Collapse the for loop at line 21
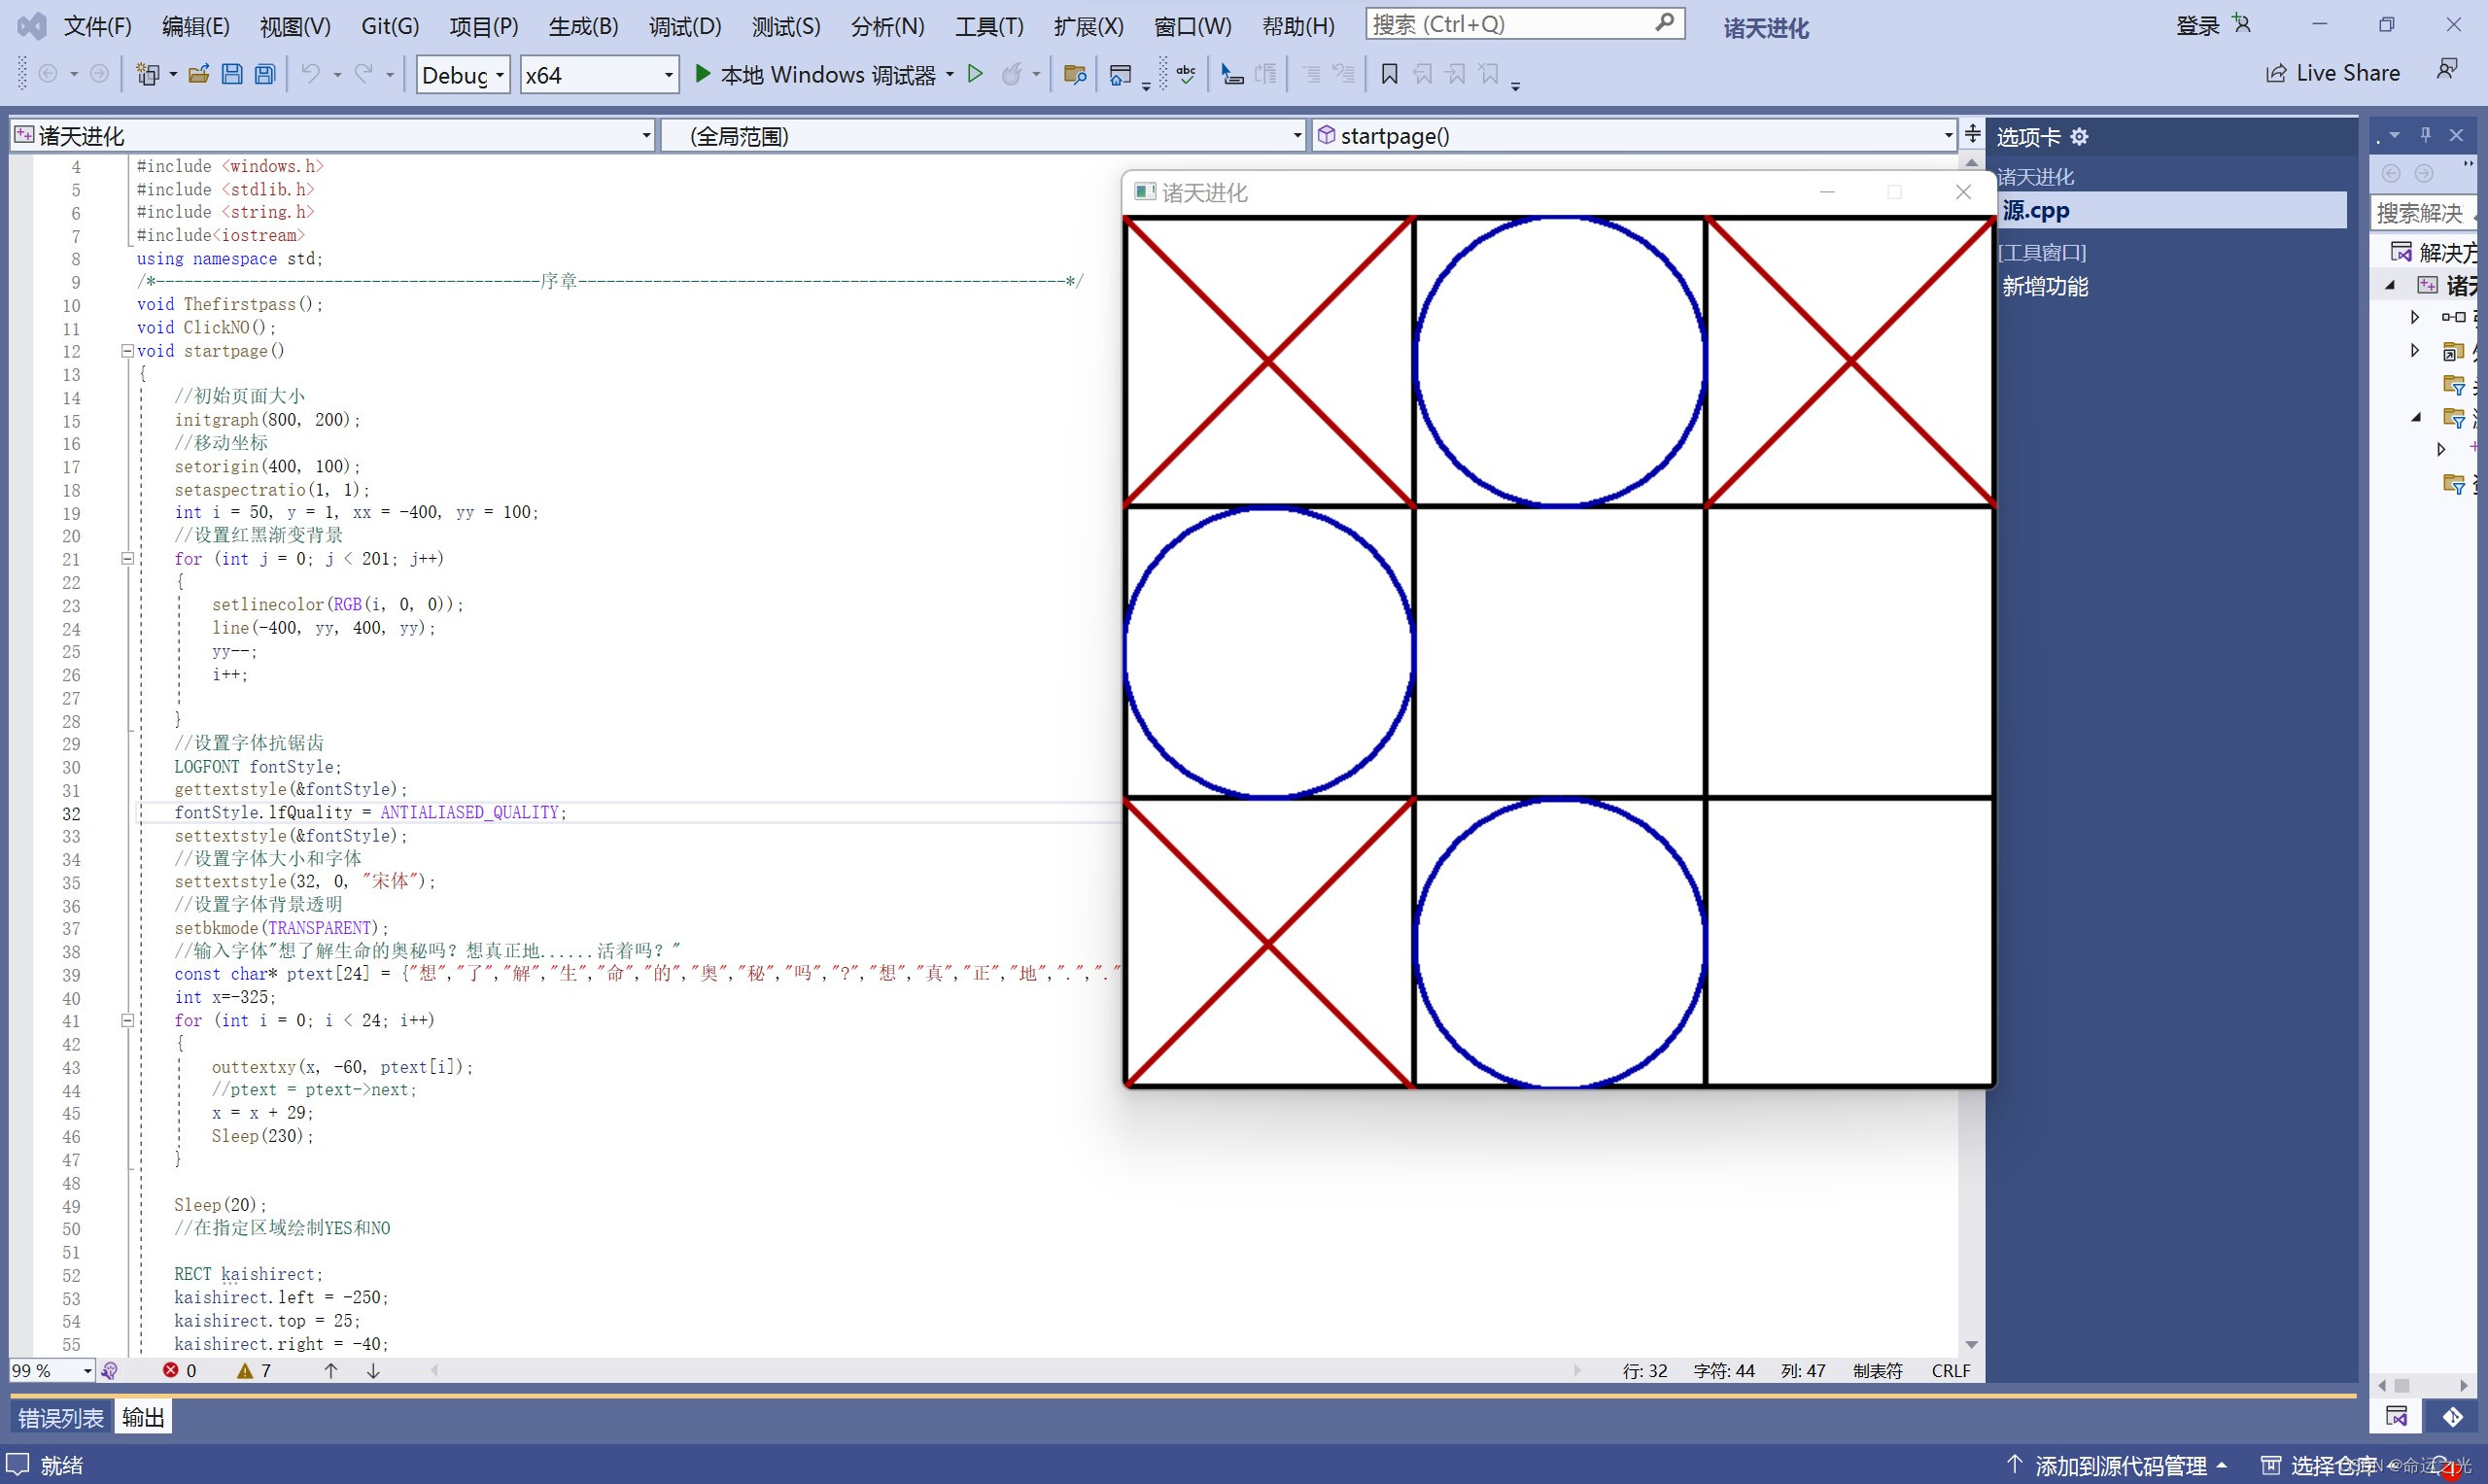The image size is (2488, 1484). [x=127, y=559]
